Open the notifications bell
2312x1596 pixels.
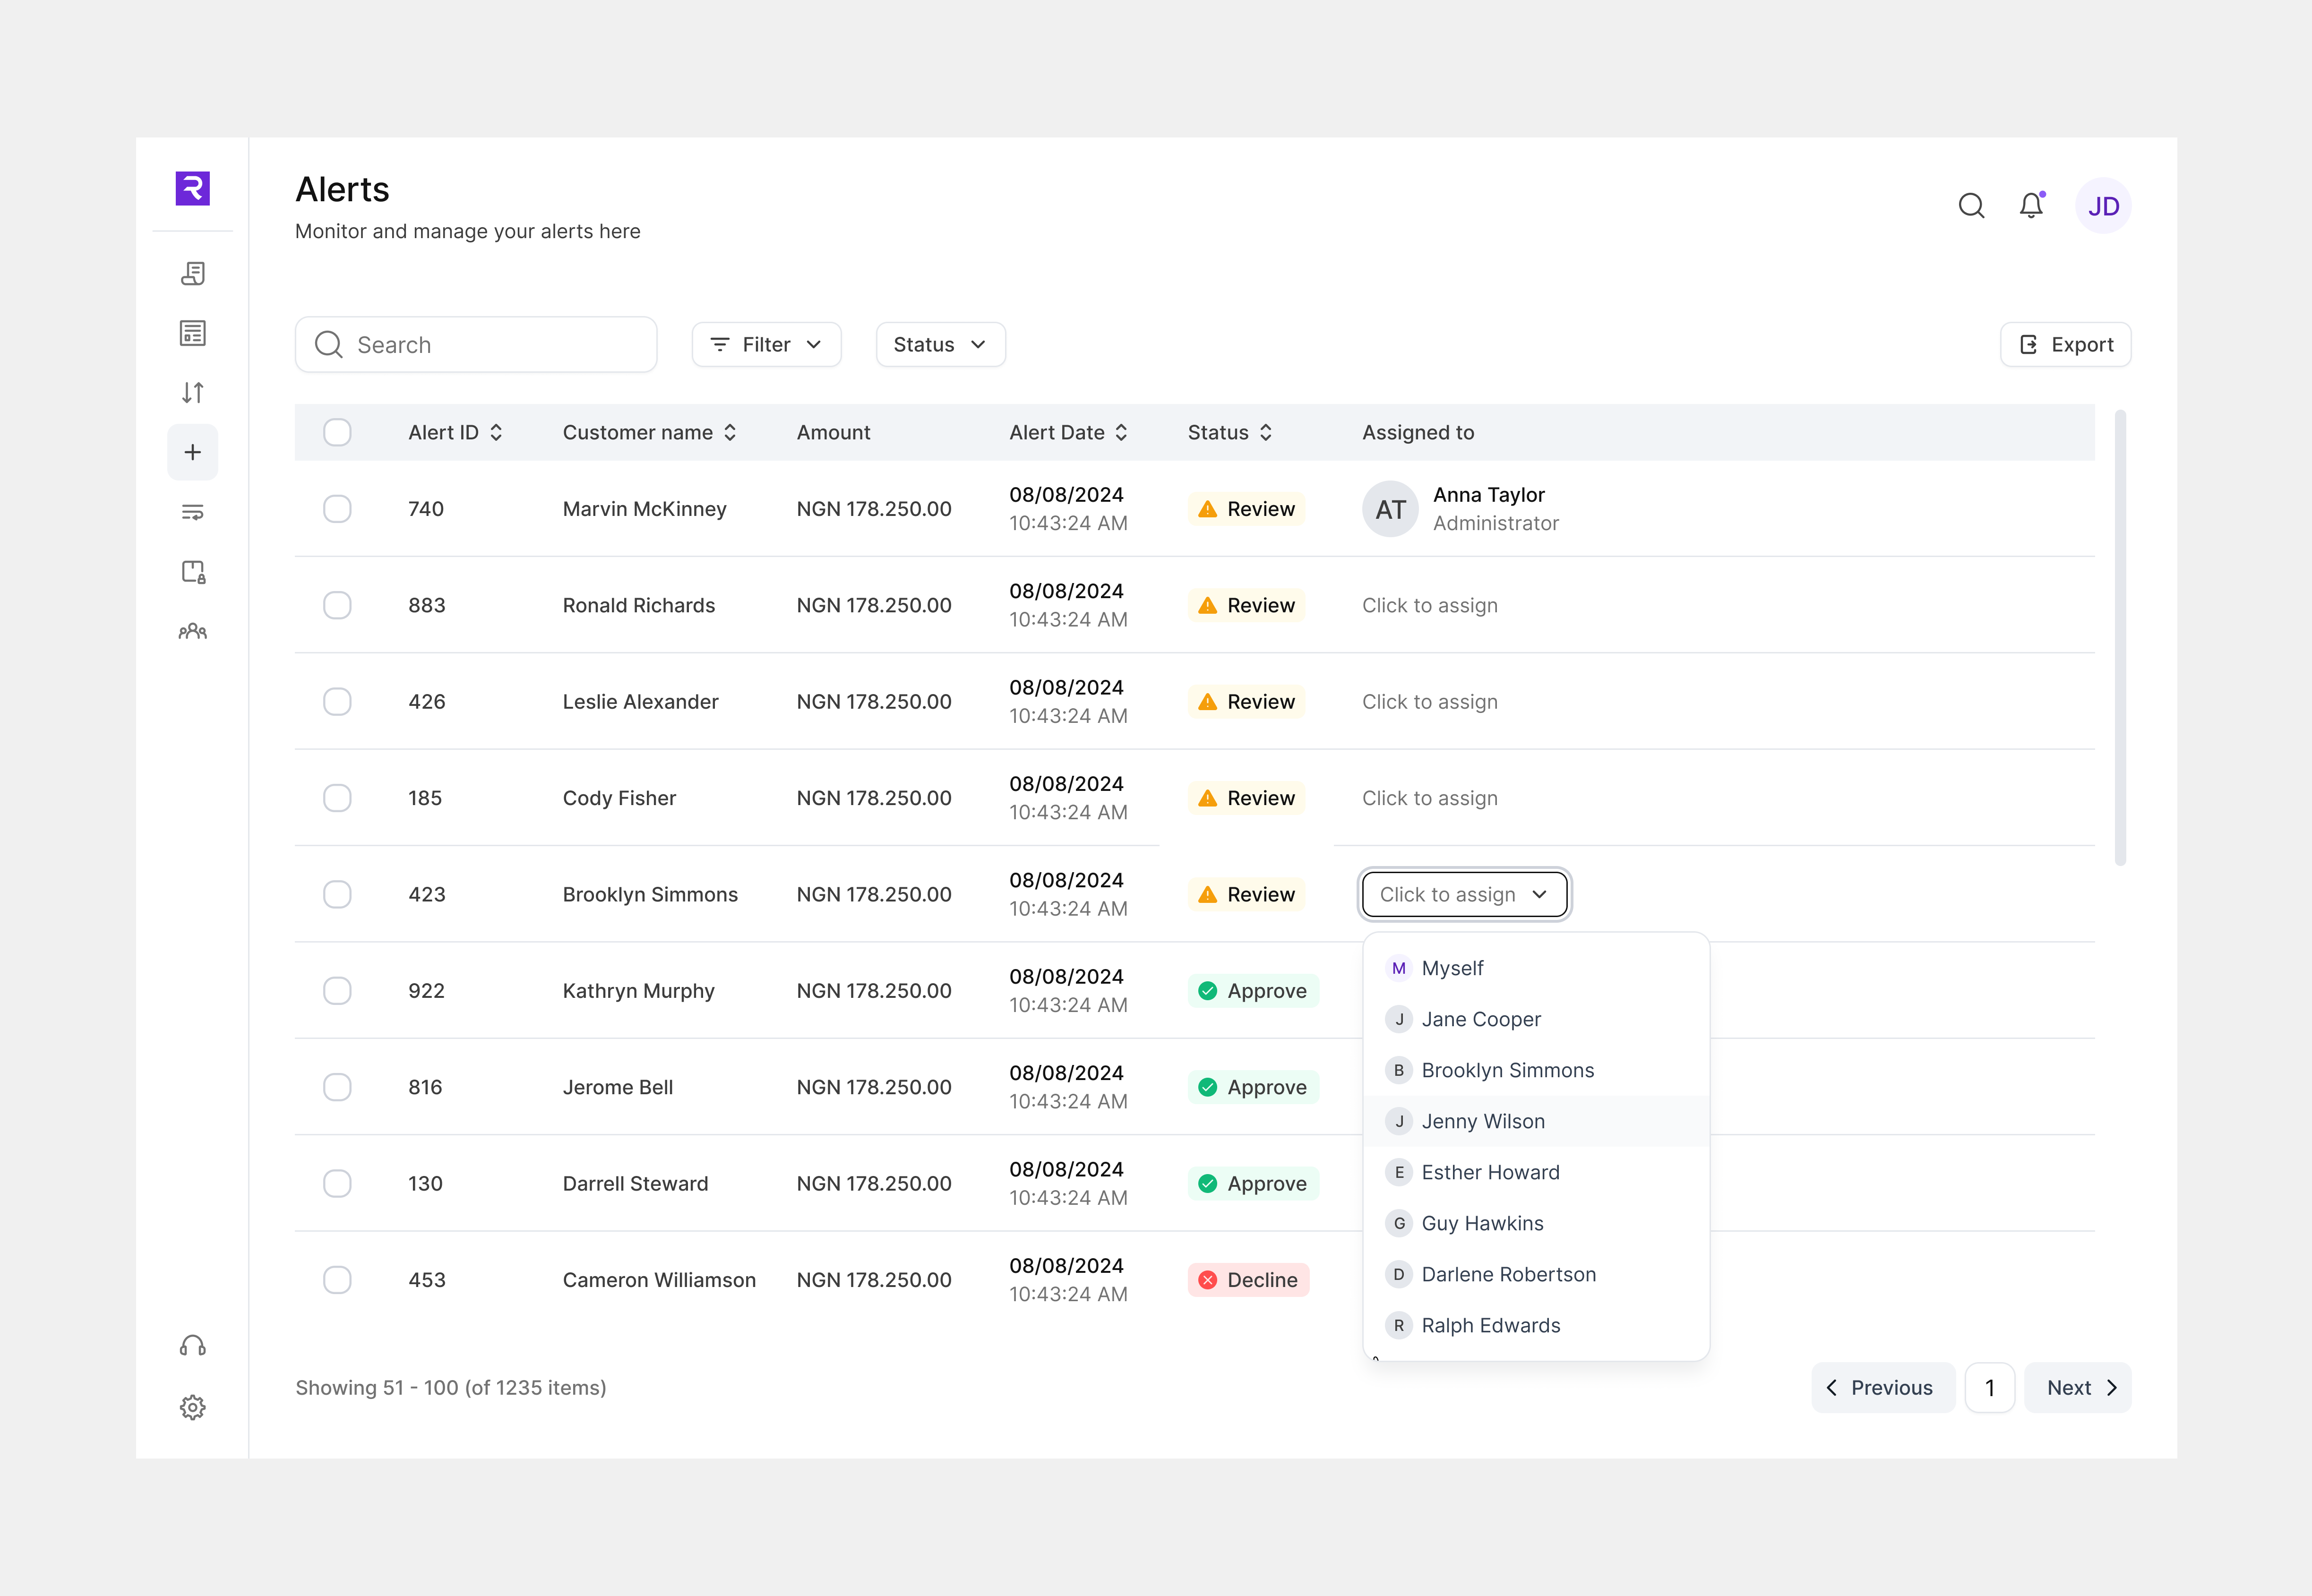[x=2031, y=205]
